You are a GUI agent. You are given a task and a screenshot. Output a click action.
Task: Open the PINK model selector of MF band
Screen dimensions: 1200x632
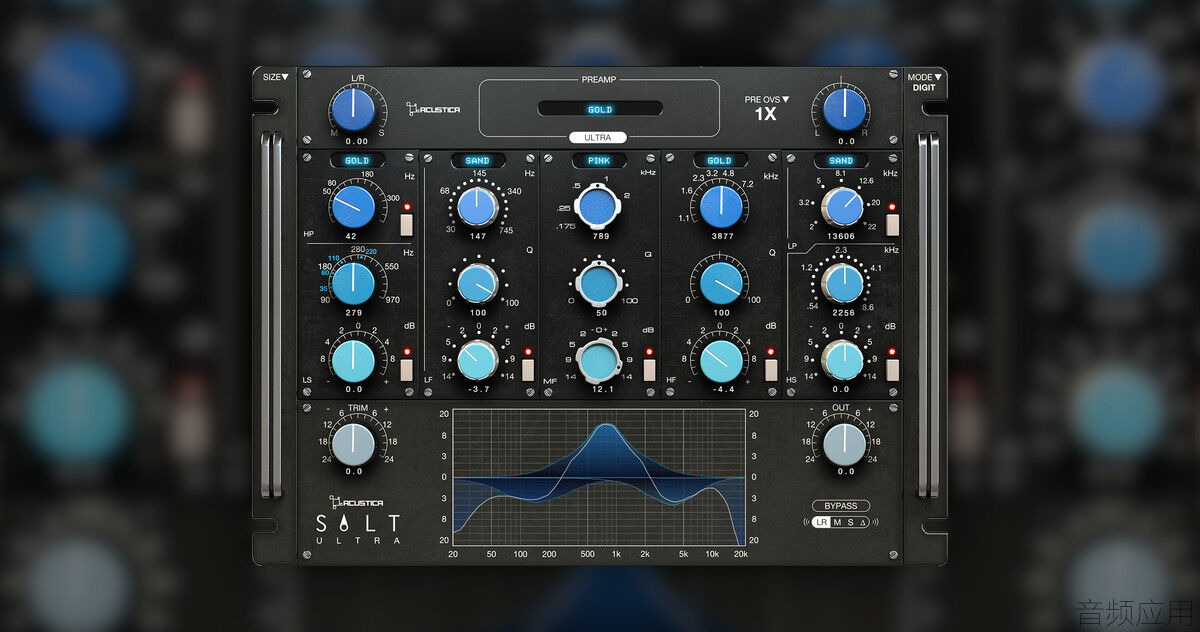599,160
